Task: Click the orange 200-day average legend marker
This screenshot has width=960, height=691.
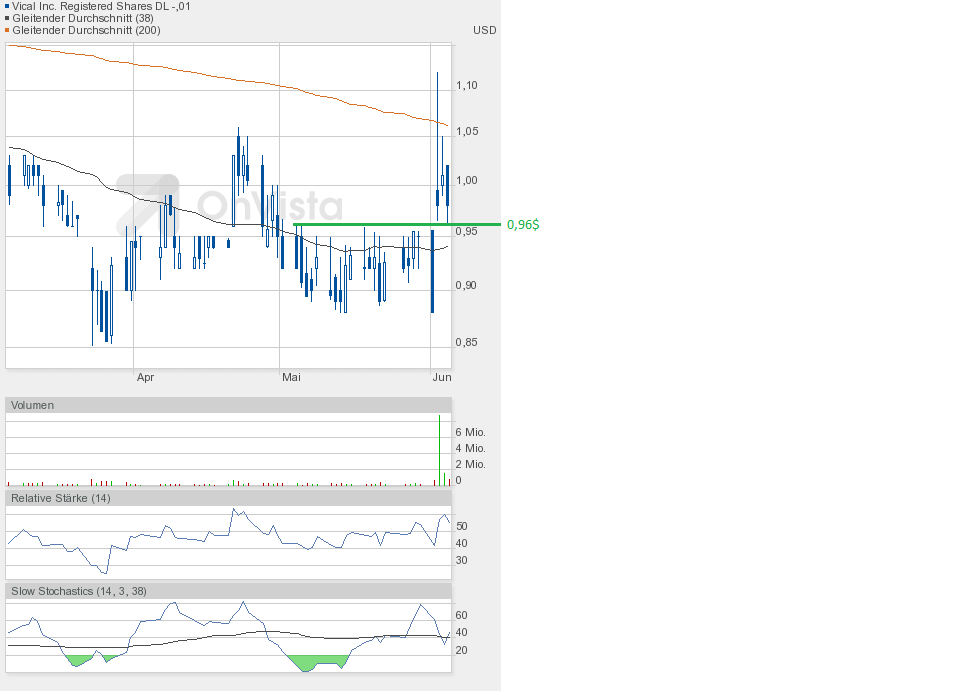Action: point(7,30)
